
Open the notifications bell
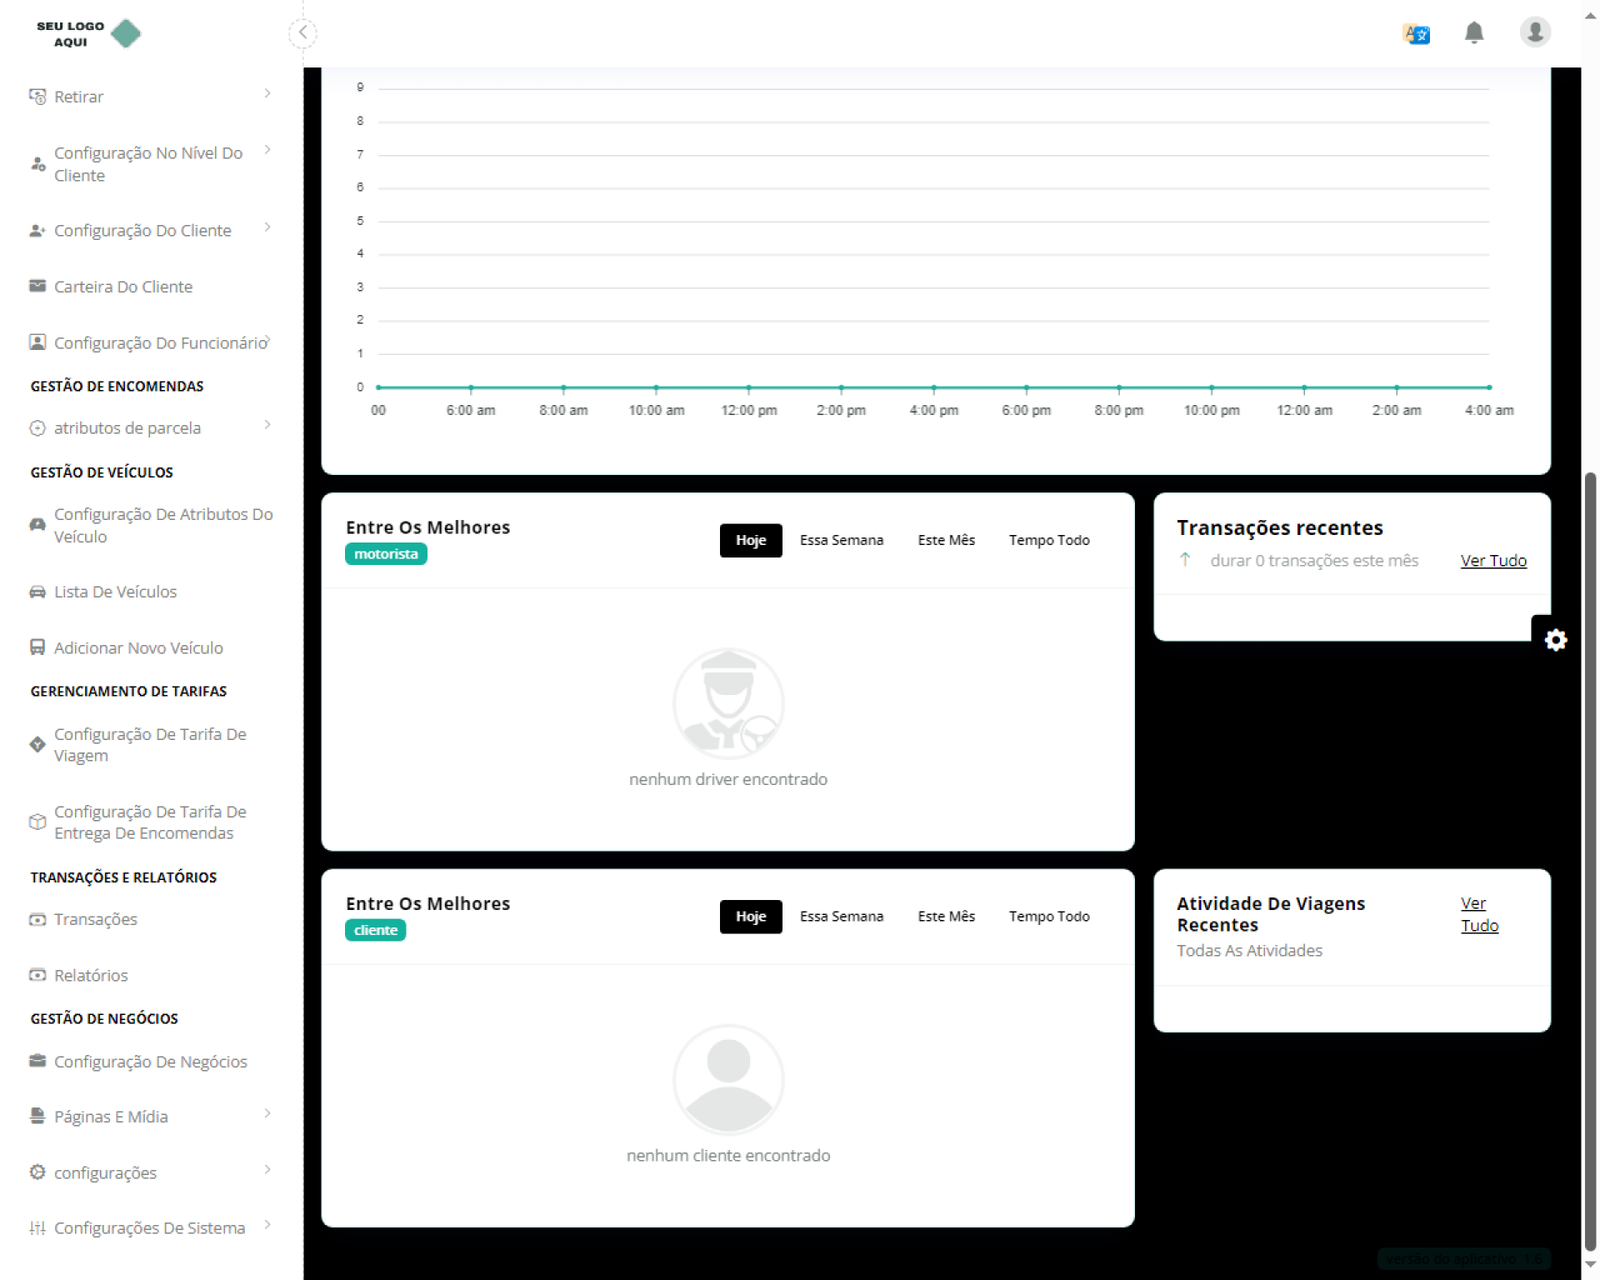click(1473, 33)
